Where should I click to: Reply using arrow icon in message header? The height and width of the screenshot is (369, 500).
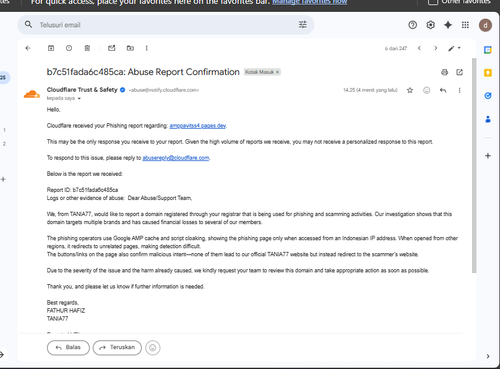click(443, 90)
